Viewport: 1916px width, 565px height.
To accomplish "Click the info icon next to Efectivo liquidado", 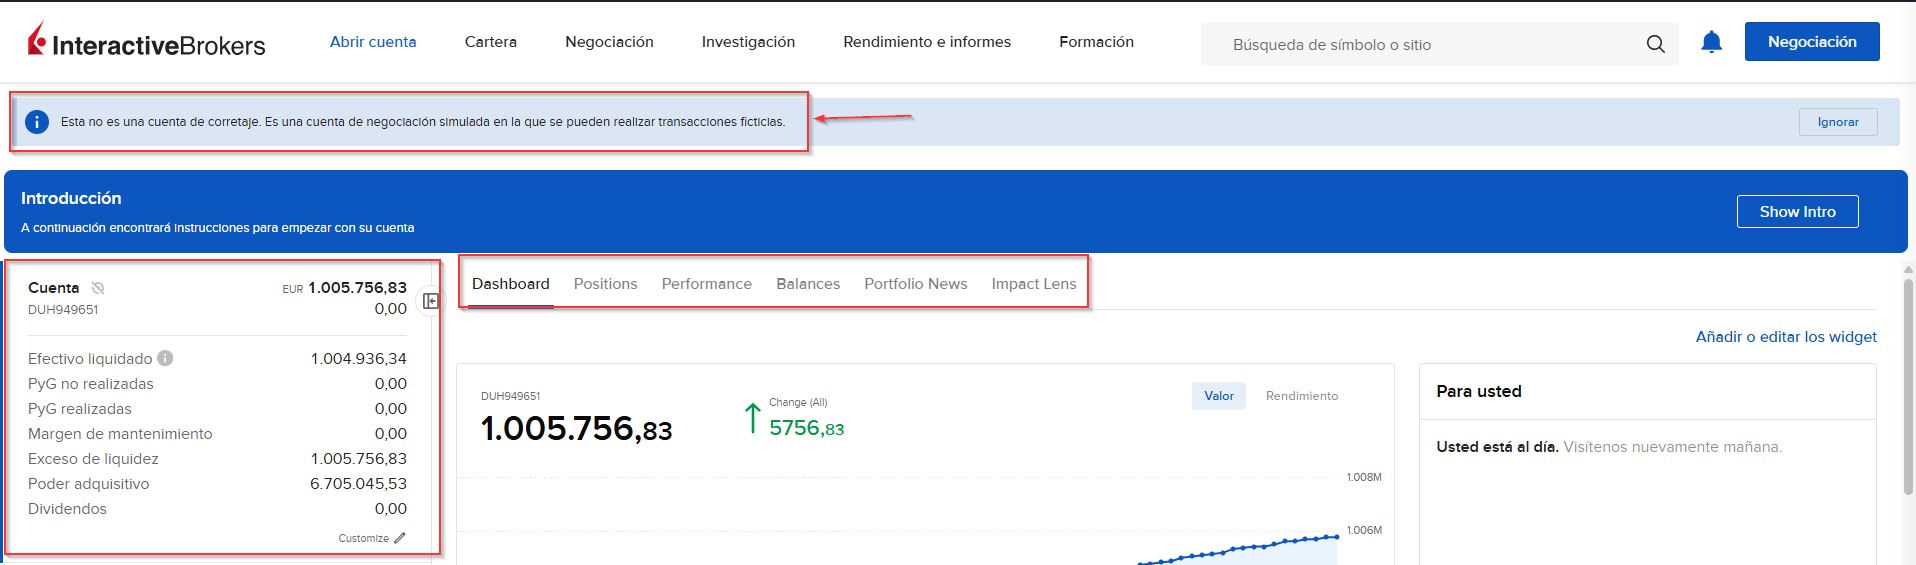I will 166,358.
